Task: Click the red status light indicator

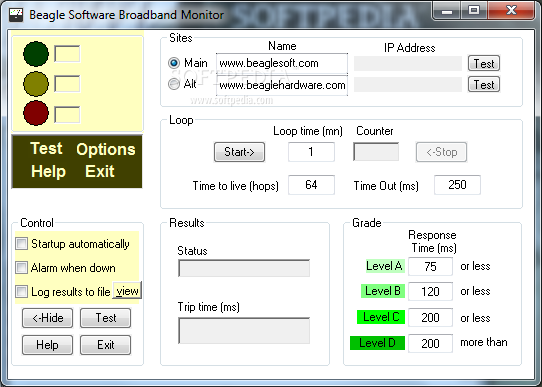Action: (x=36, y=113)
